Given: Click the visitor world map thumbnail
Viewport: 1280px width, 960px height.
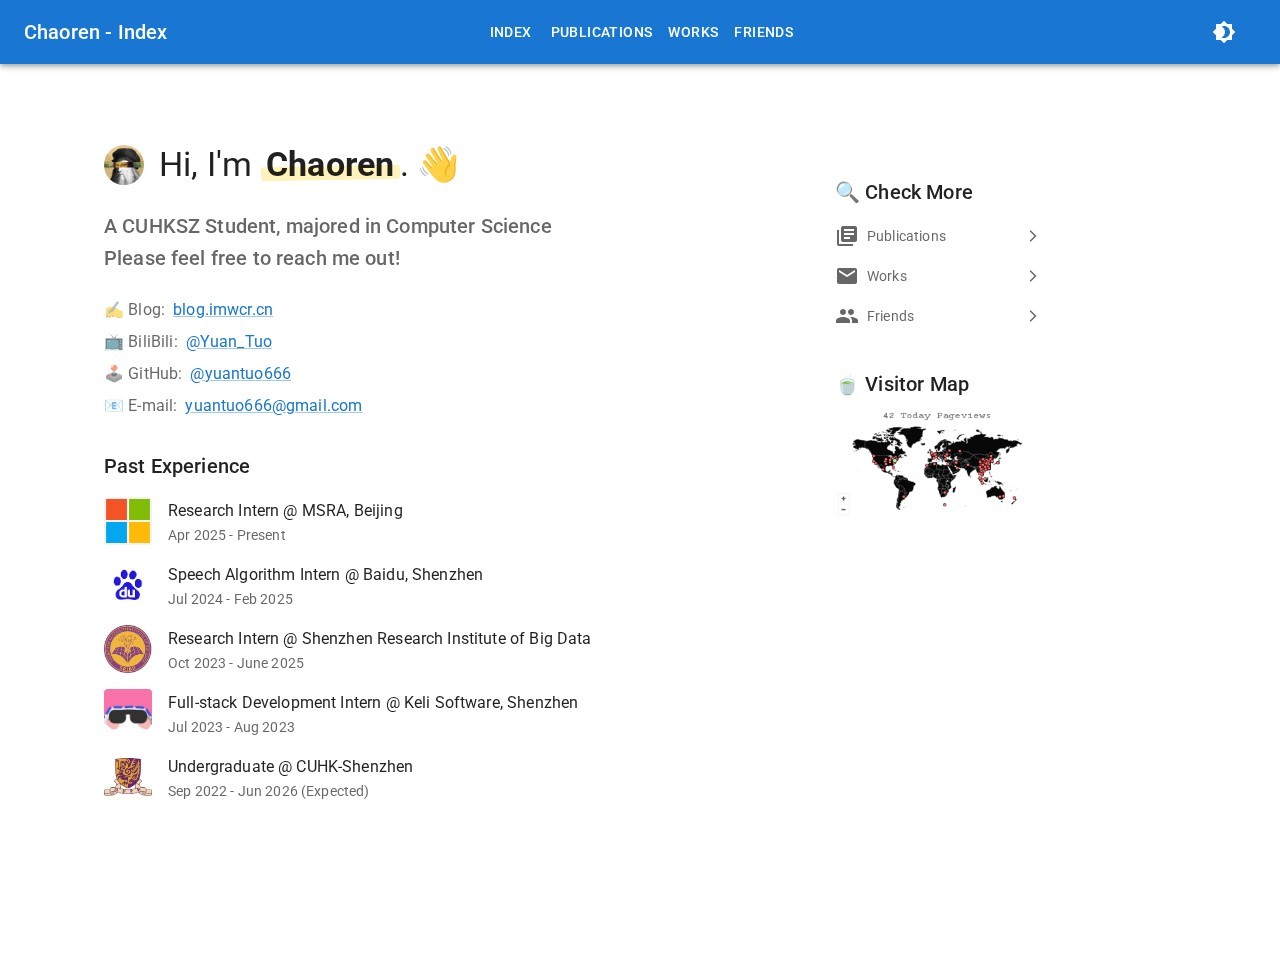Looking at the screenshot, I should (932, 462).
